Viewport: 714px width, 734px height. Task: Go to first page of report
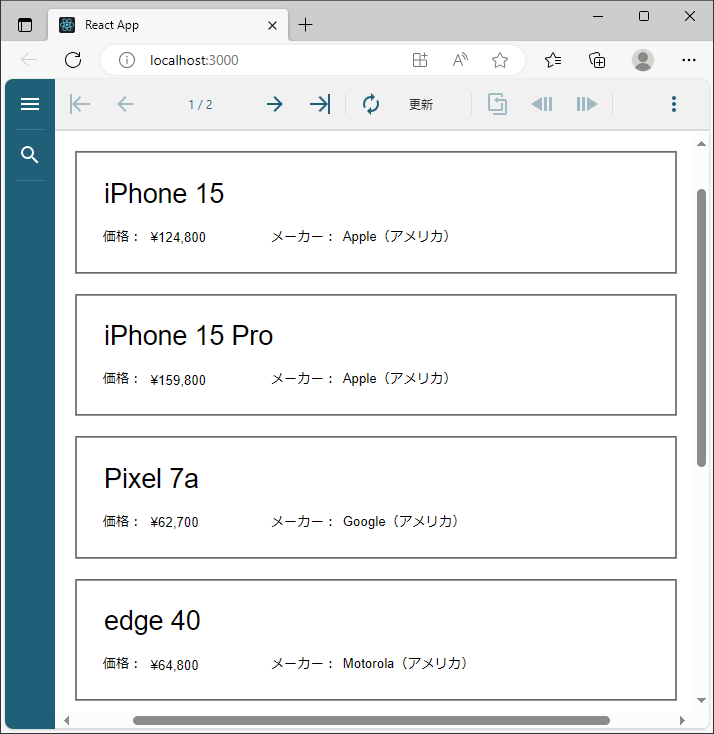click(80, 104)
